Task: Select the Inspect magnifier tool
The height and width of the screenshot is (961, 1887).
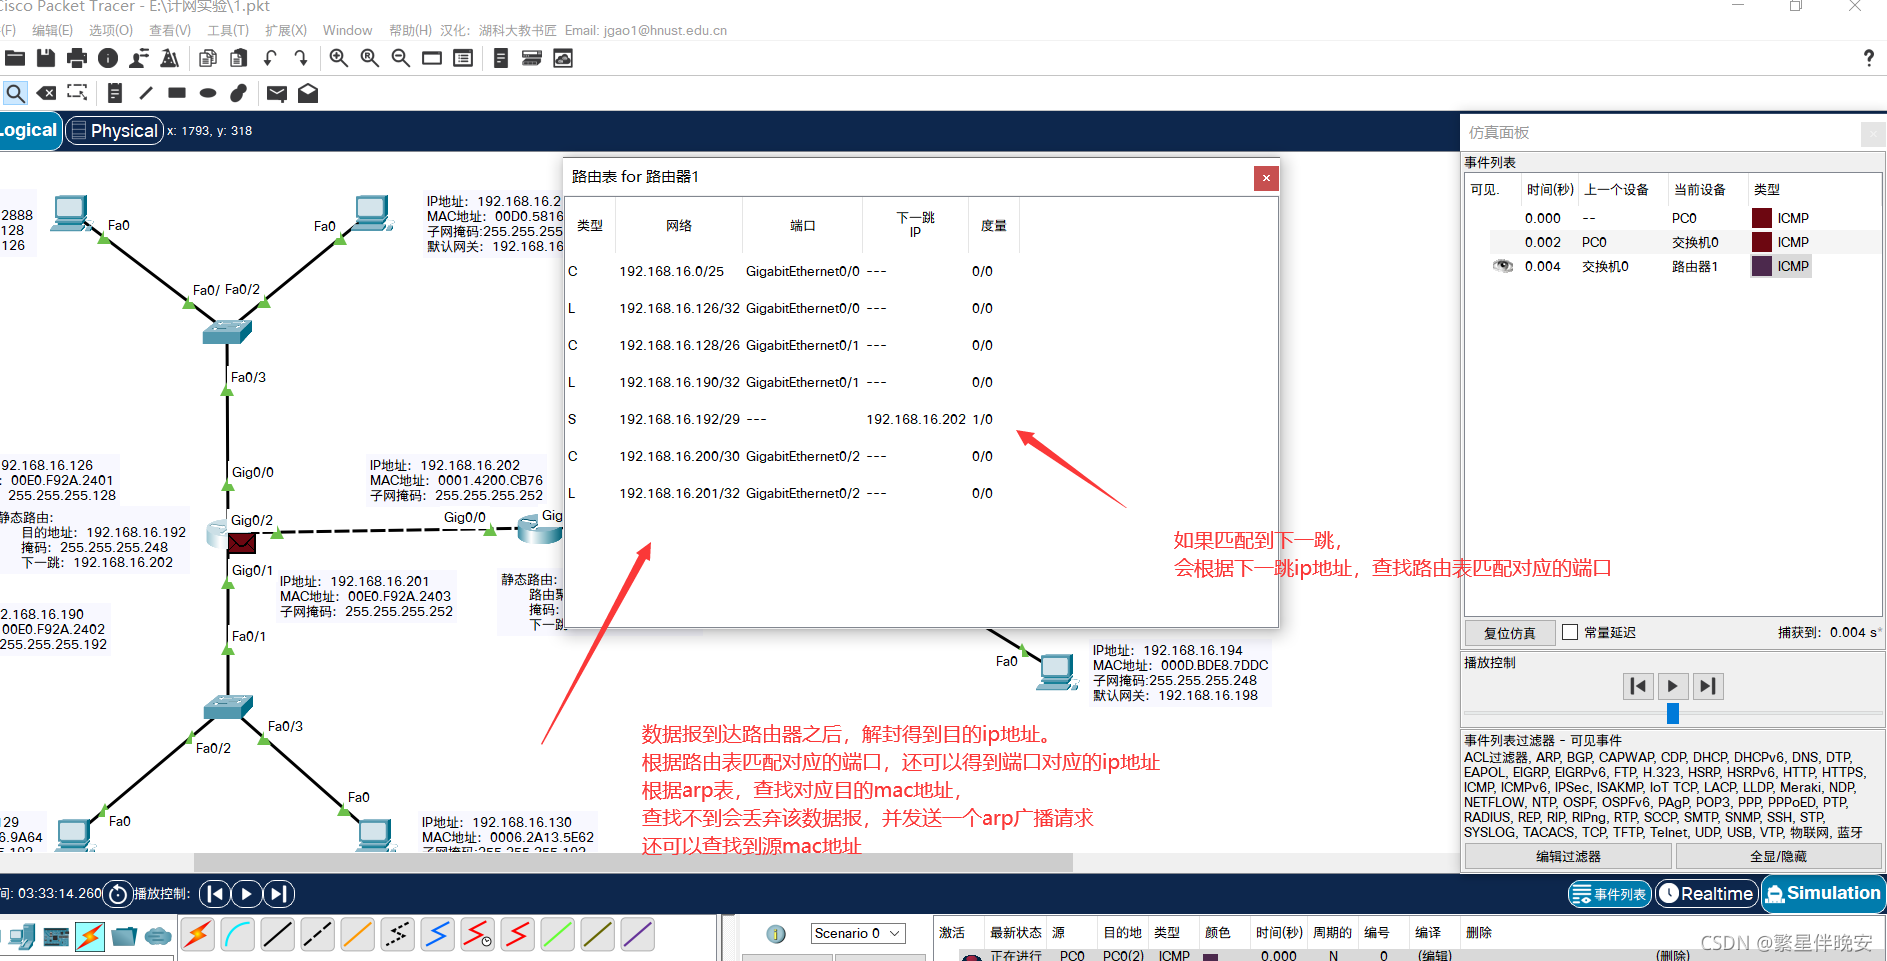Action: [15, 93]
